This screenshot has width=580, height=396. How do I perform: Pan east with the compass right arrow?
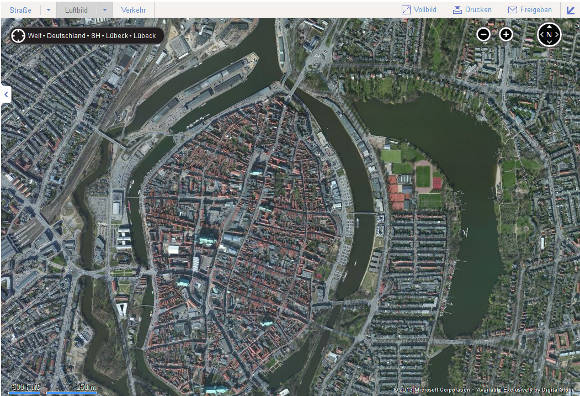point(557,35)
